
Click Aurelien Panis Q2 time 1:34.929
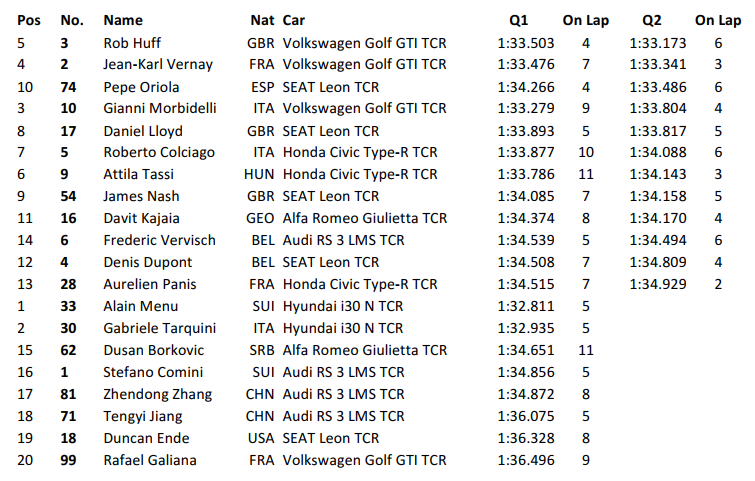pos(658,284)
